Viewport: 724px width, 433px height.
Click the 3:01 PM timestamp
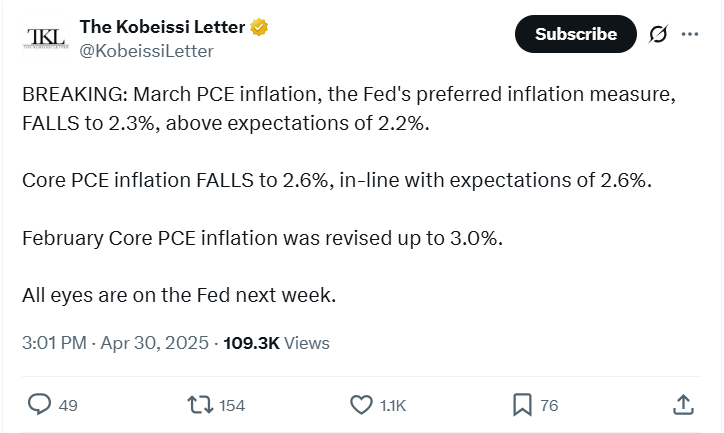point(55,343)
